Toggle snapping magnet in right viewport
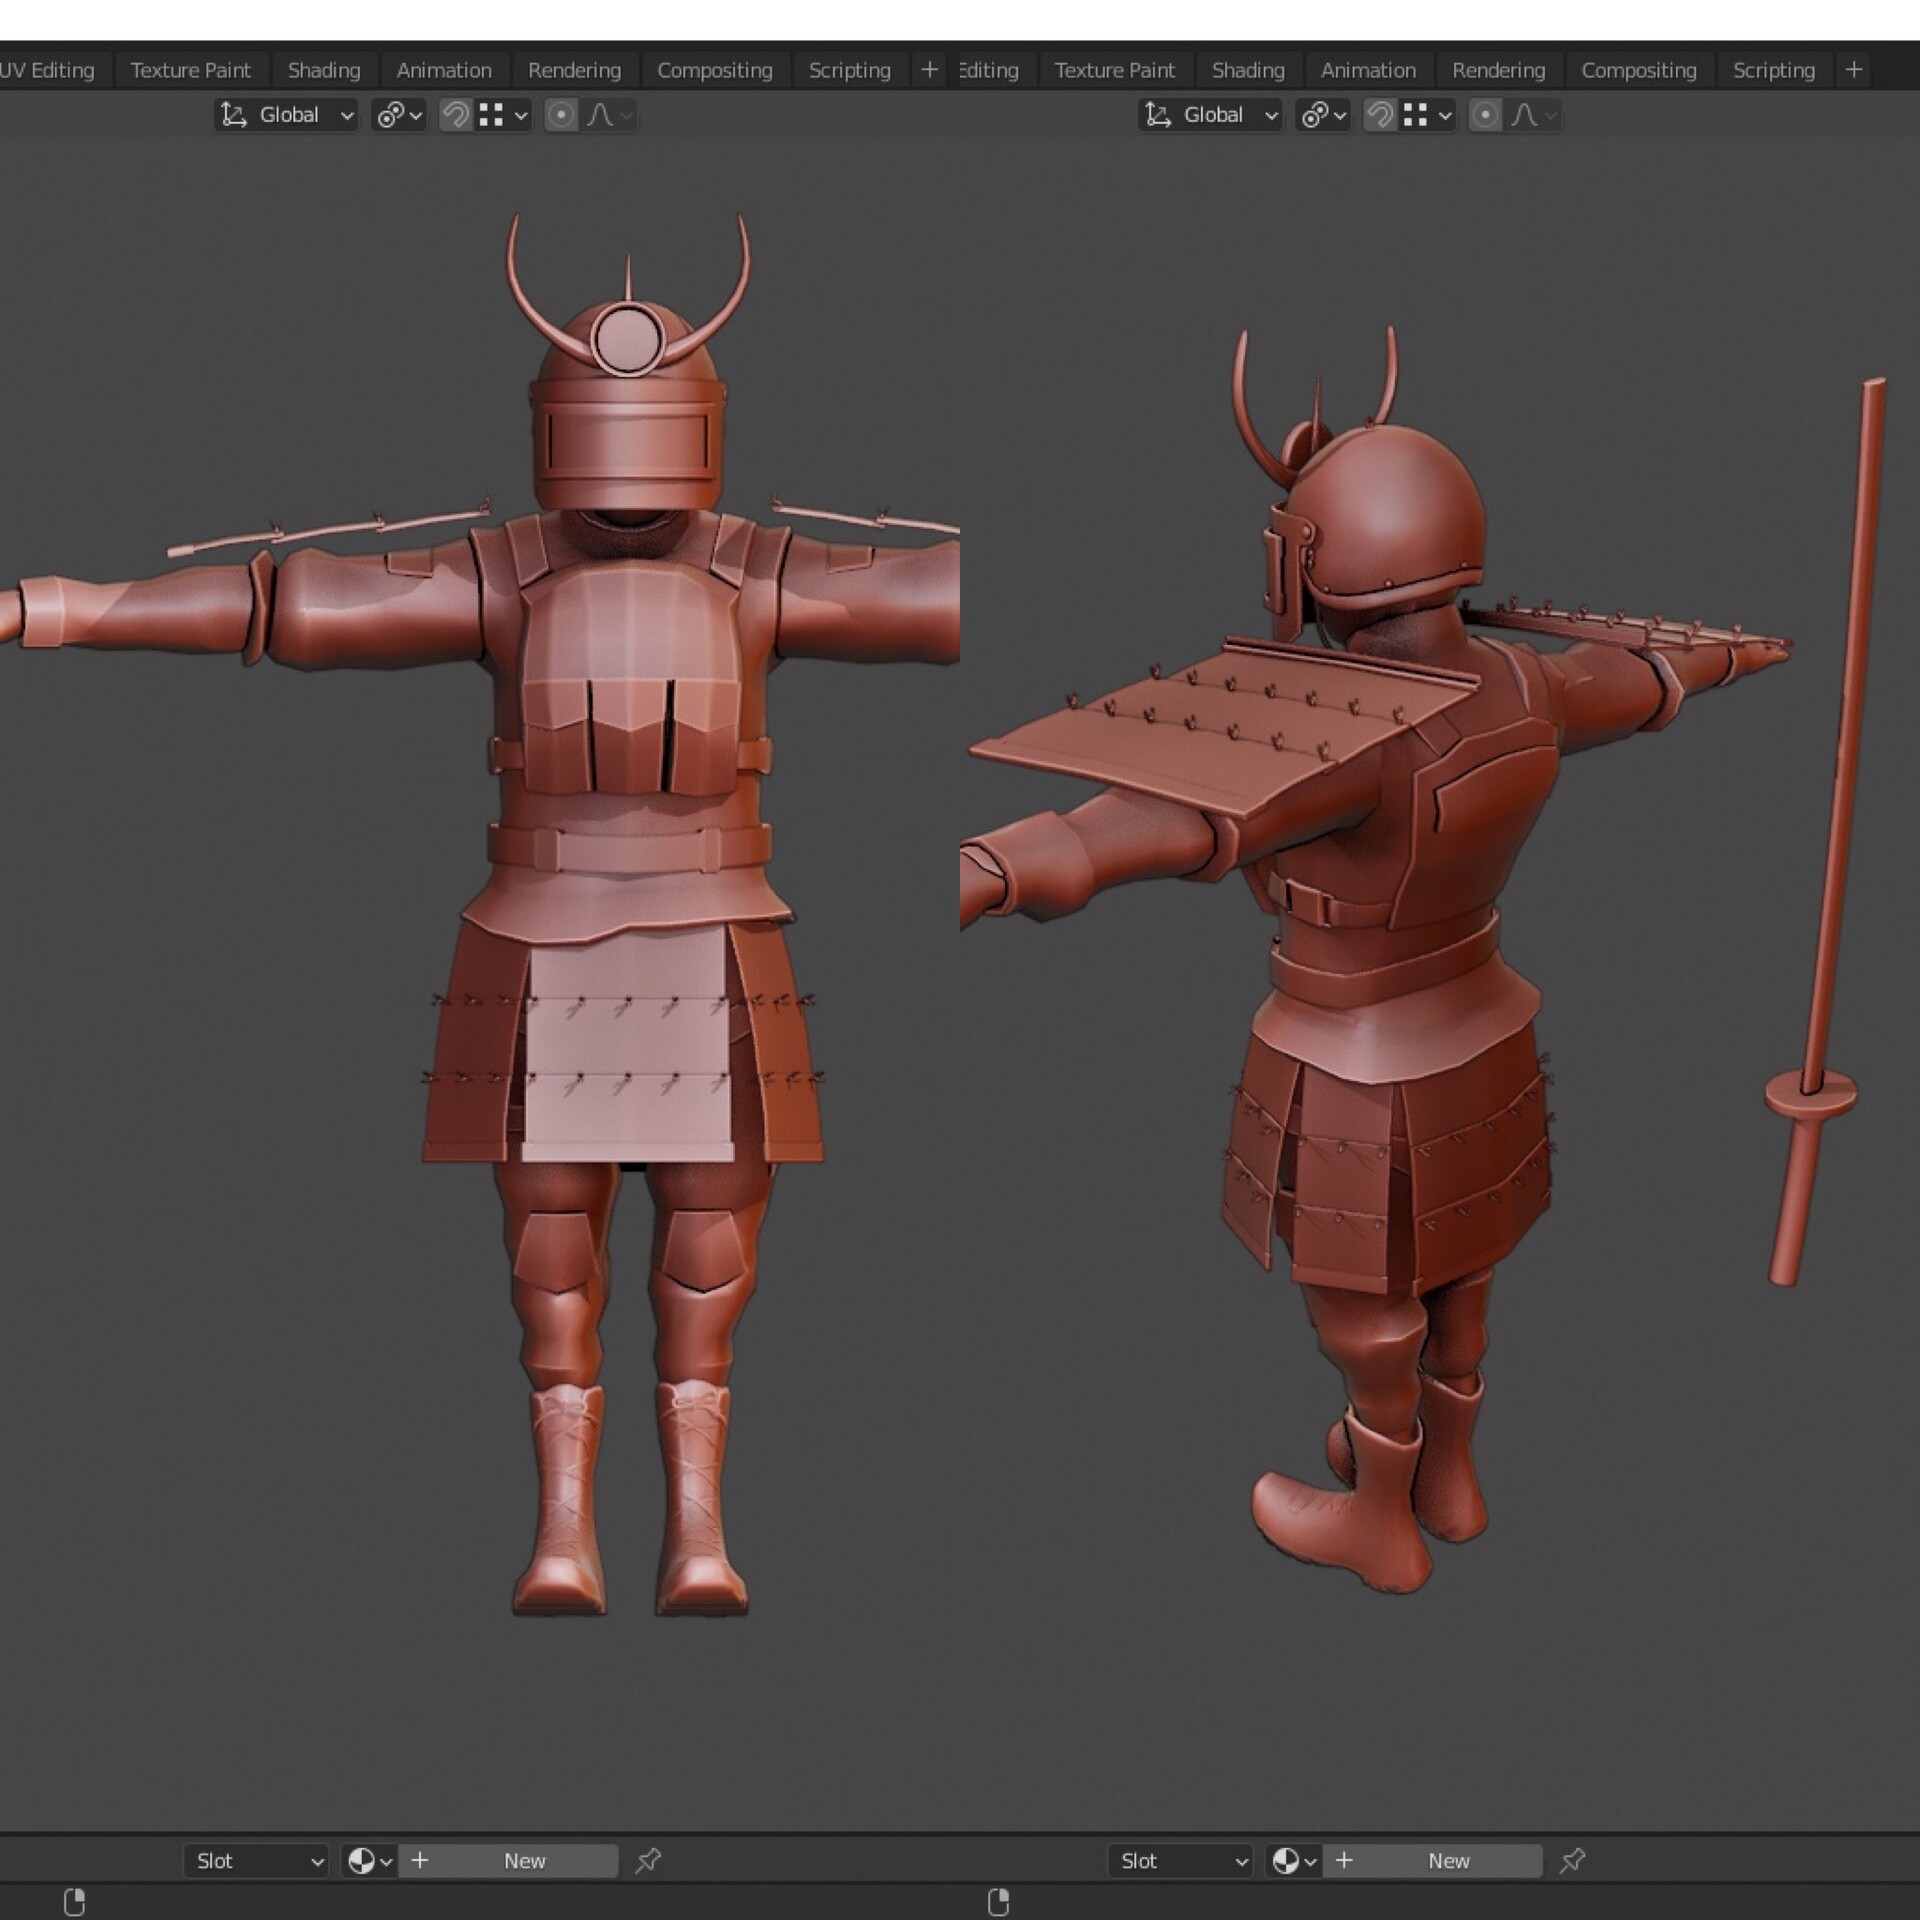Image resolution: width=1920 pixels, height=1920 pixels. (1380, 114)
